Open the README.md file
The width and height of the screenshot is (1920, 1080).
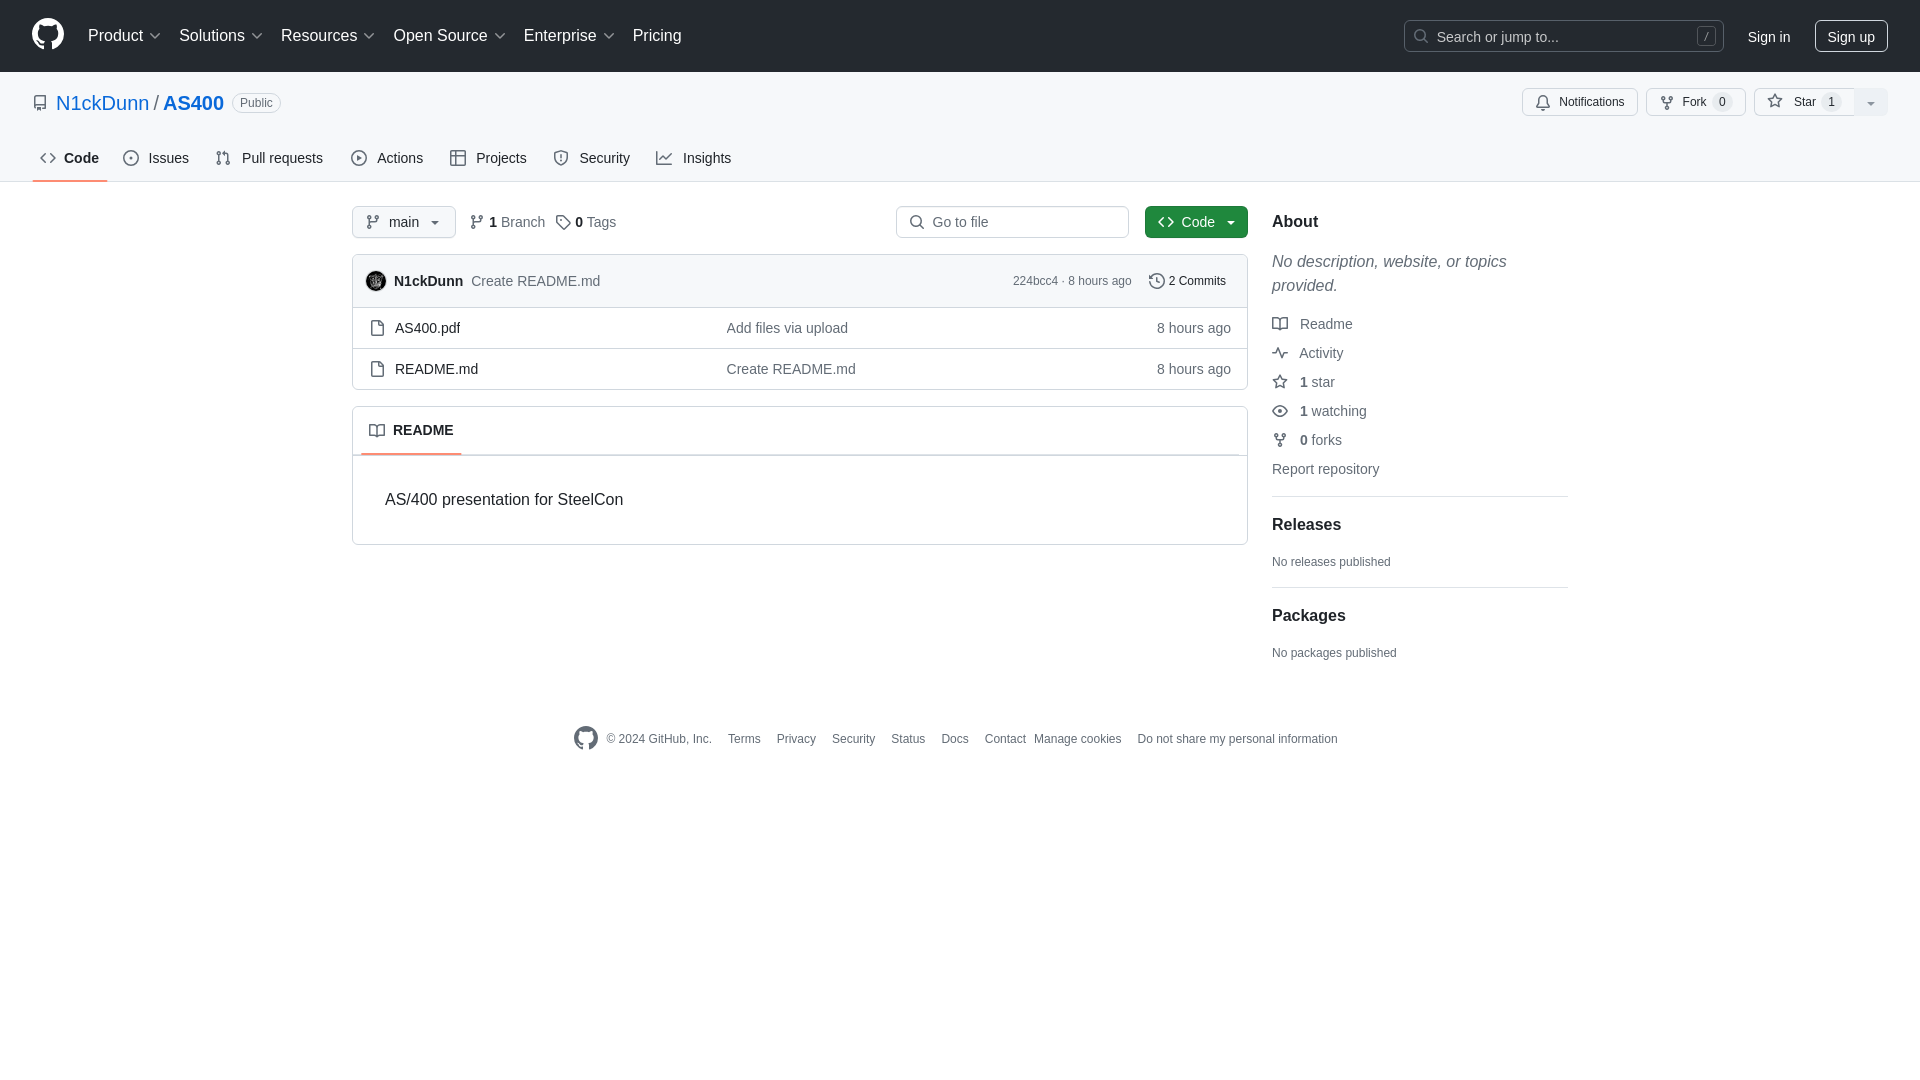436,369
